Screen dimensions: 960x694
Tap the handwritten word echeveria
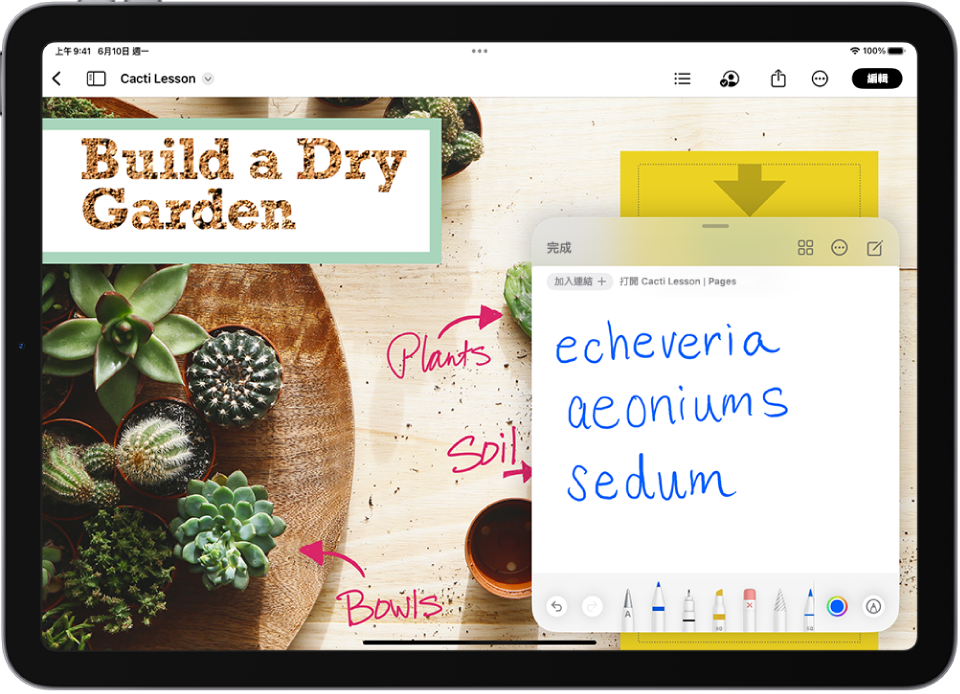667,342
